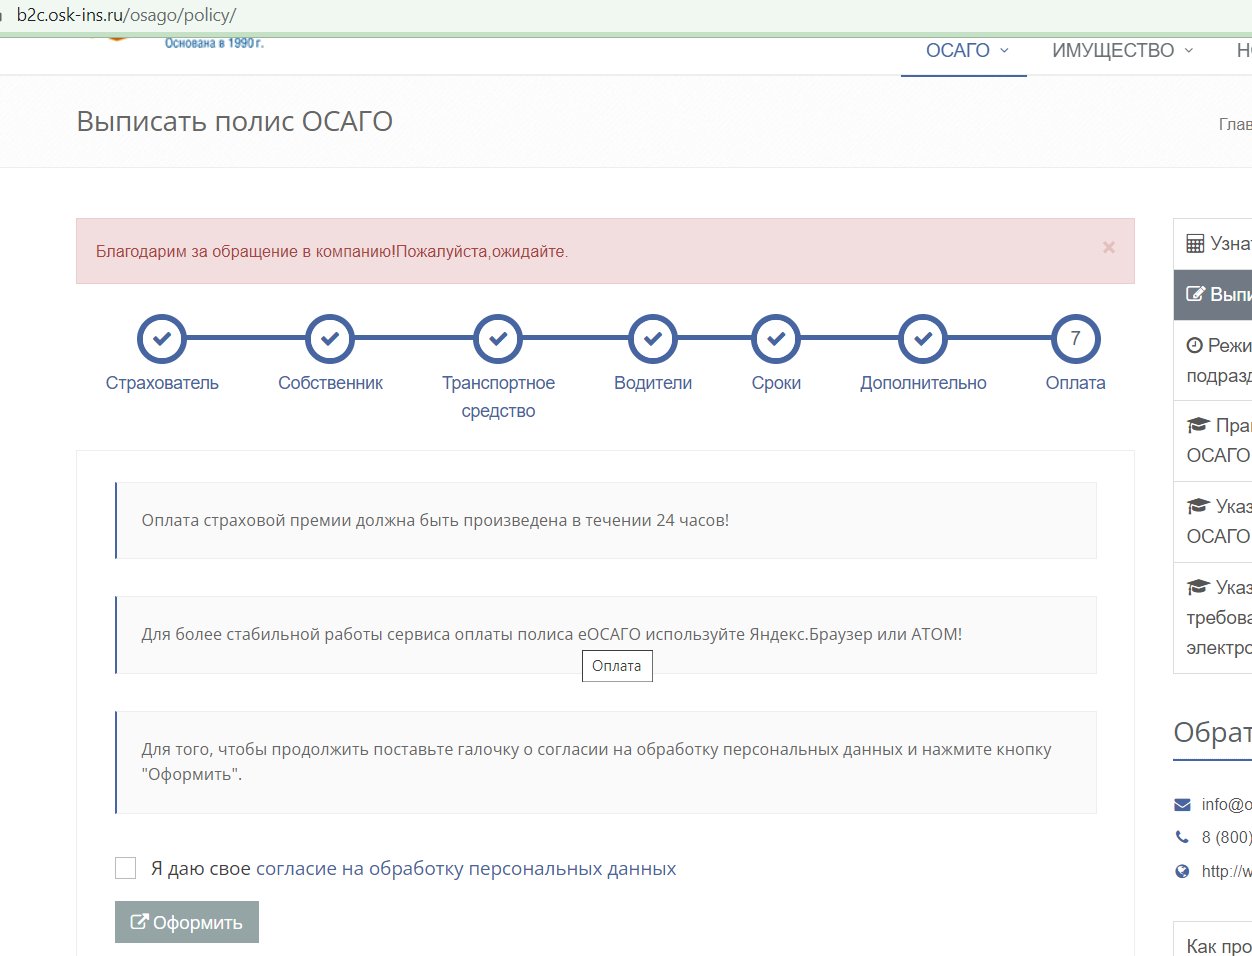The image size is (1252, 956).
Task: Open the clock icon sidebar item
Action: (1195, 345)
